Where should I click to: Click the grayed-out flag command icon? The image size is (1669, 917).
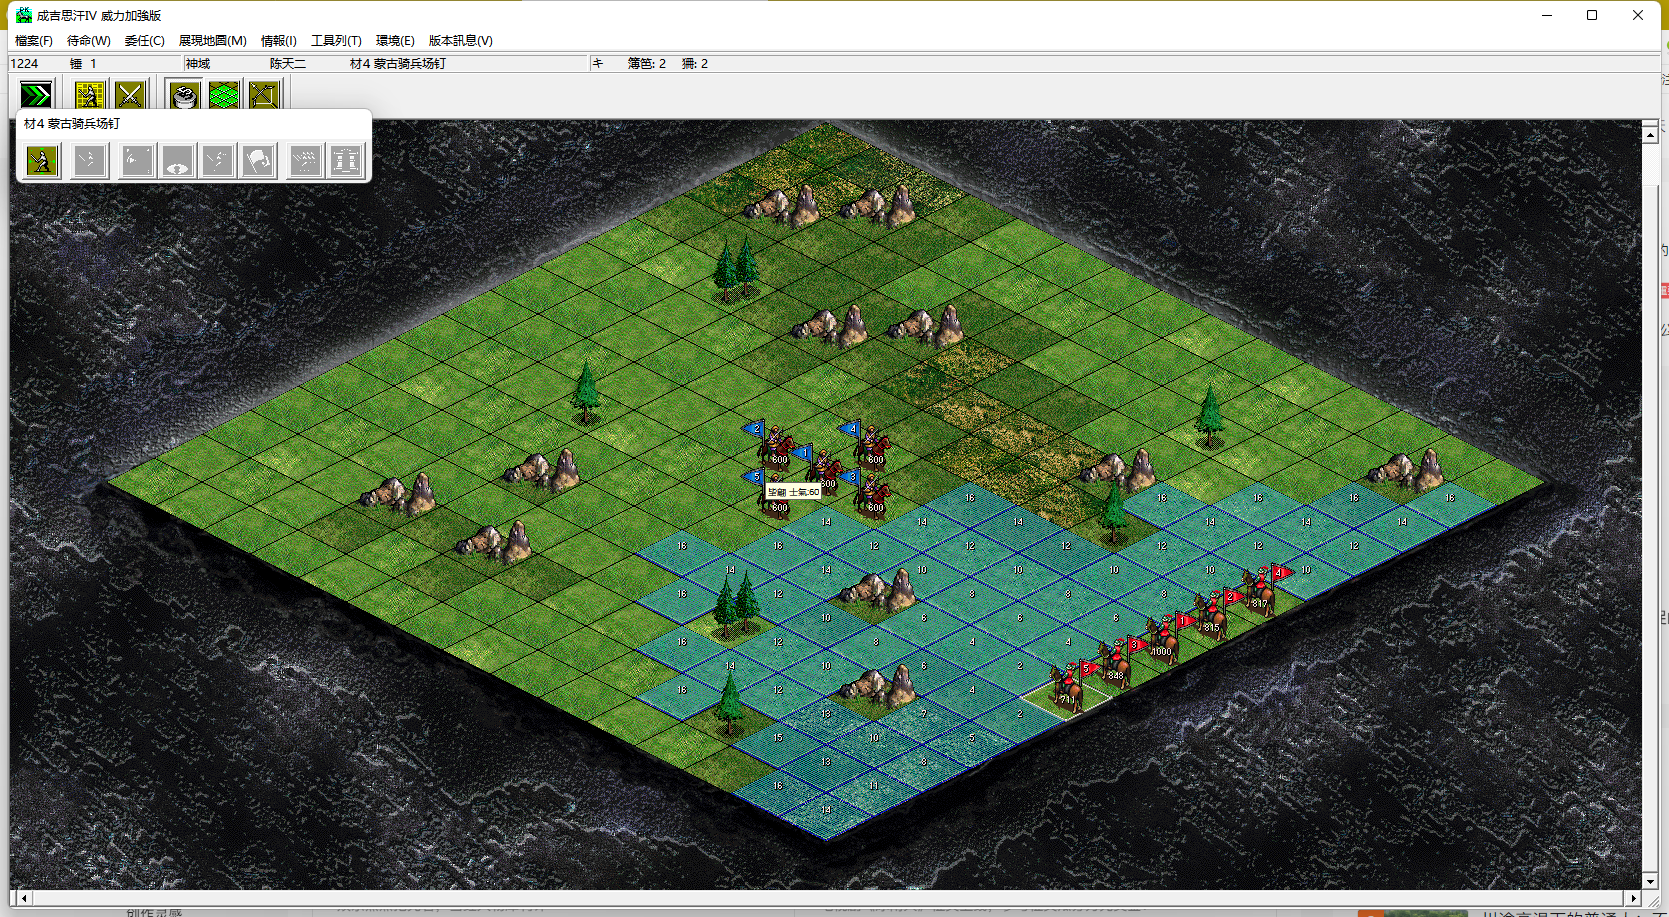pos(258,160)
